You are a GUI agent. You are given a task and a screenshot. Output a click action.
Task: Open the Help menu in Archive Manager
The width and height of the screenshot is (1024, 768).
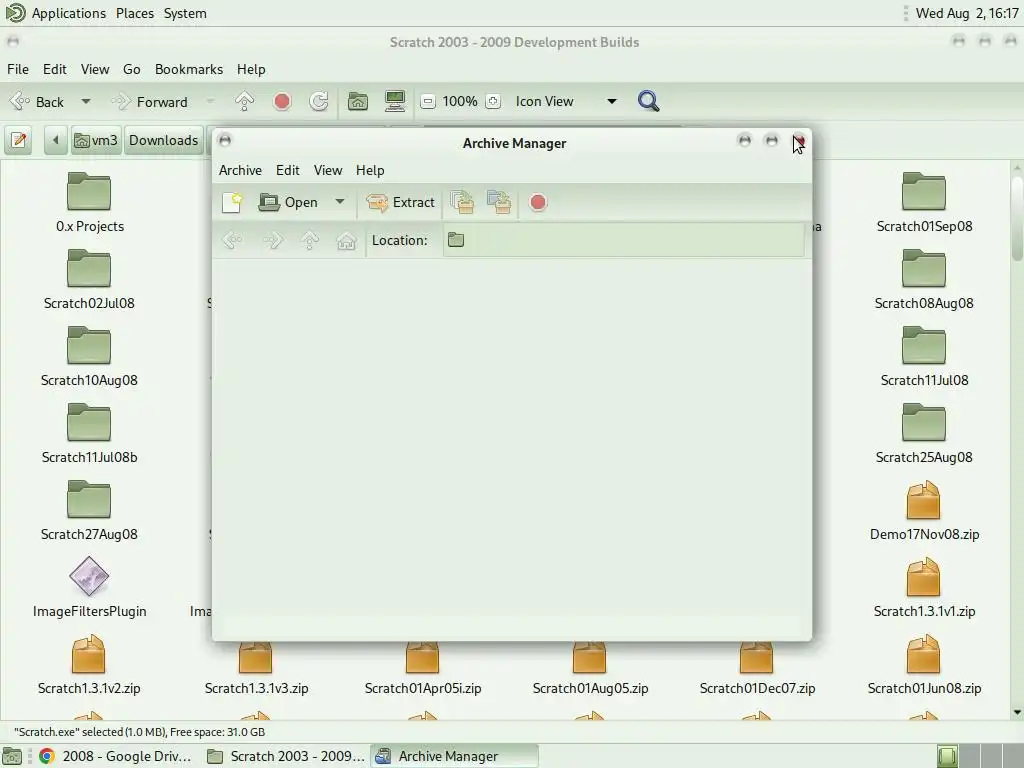[x=370, y=170]
